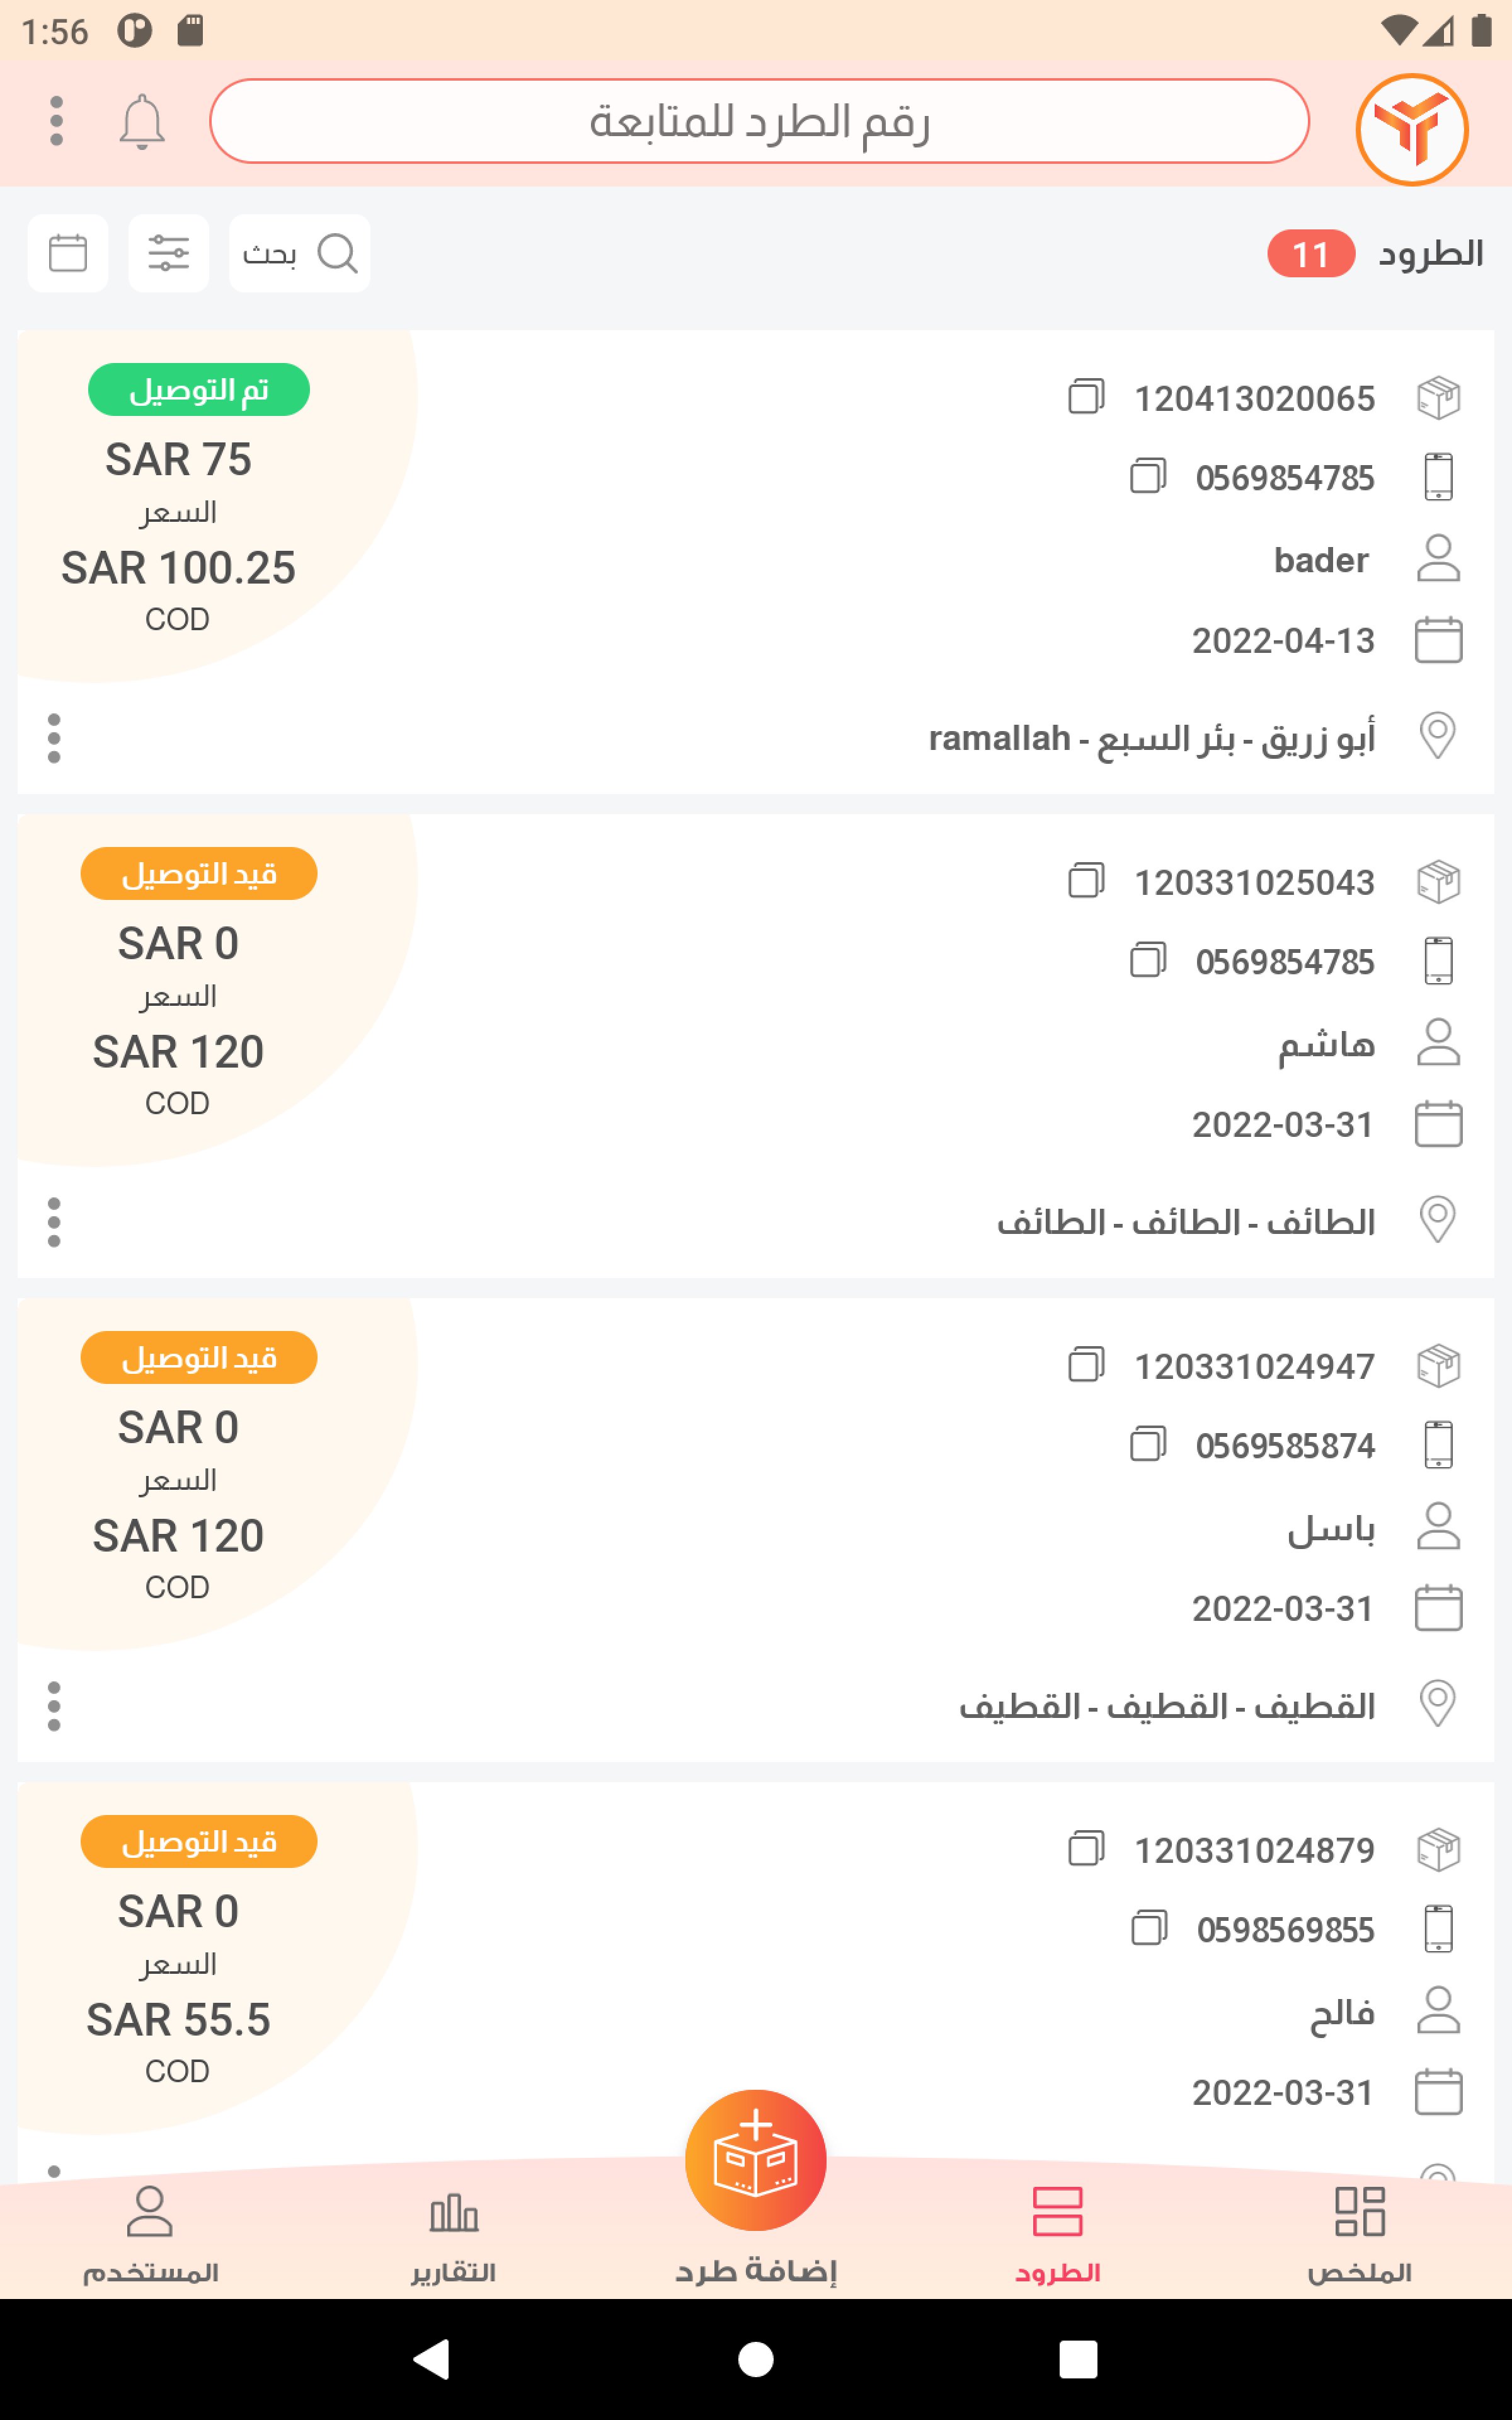Open the notifications bell
This screenshot has height=2420, width=1512.
(142, 122)
